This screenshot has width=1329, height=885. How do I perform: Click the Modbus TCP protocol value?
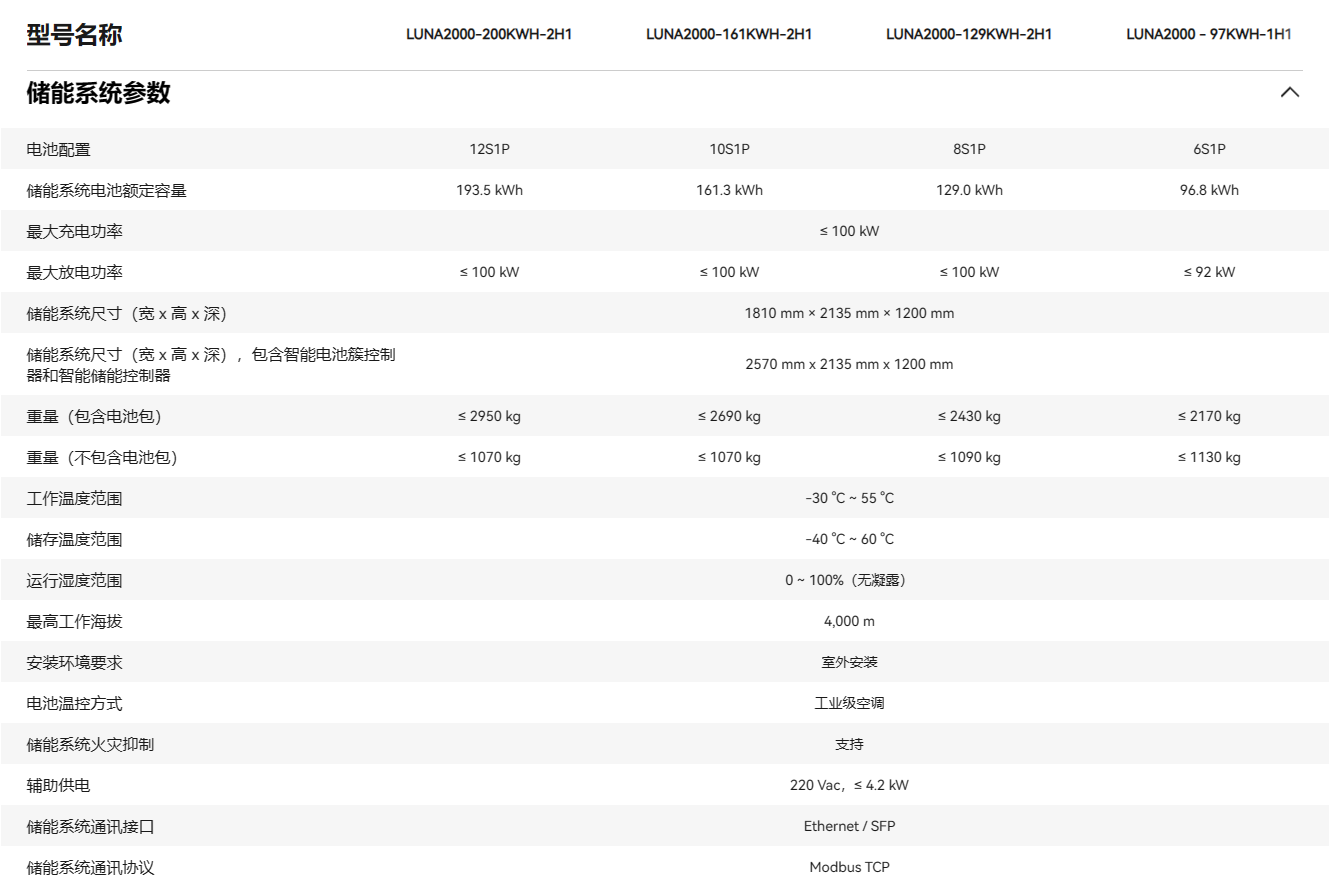pos(848,866)
